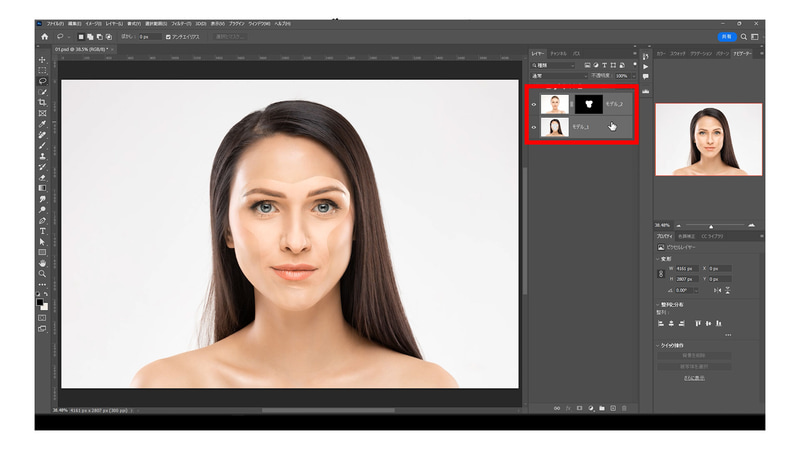Open the rotation angle dropdown in Properties
Viewport: 800px width, 450px height.
click(x=696, y=290)
